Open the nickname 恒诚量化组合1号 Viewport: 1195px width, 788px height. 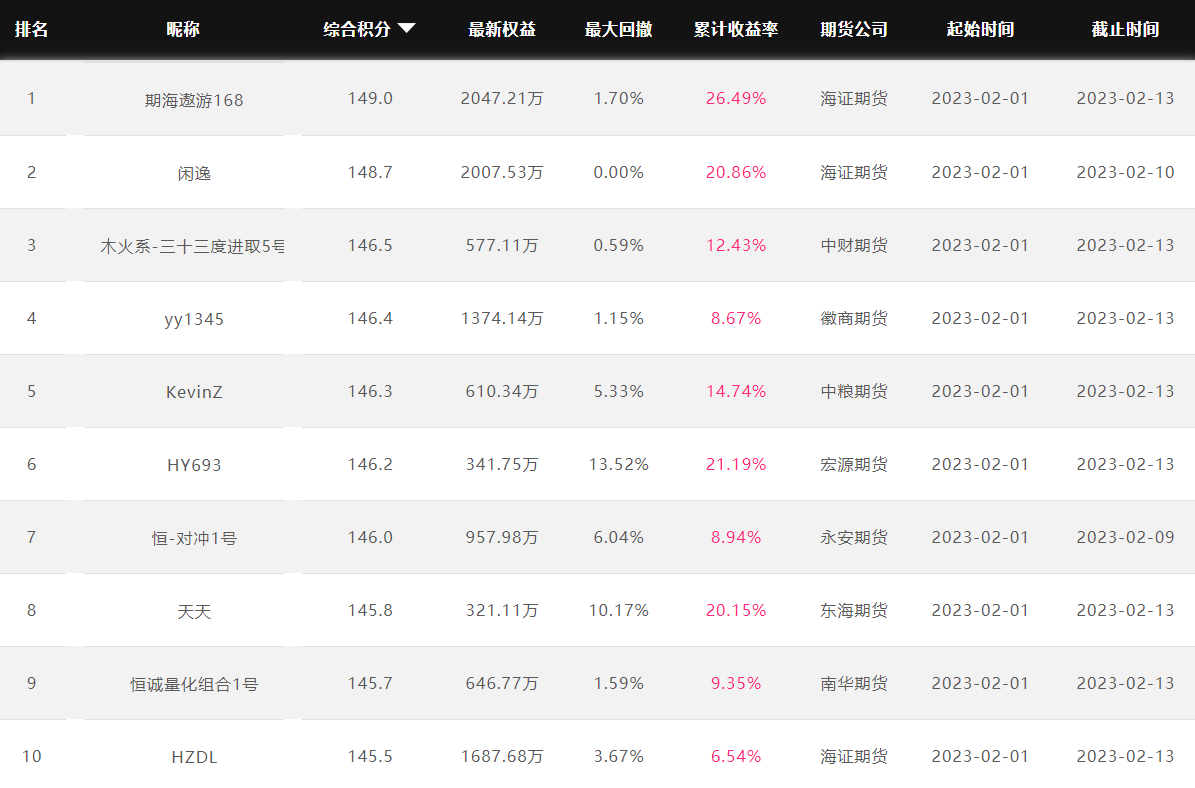(x=194, y=684)
